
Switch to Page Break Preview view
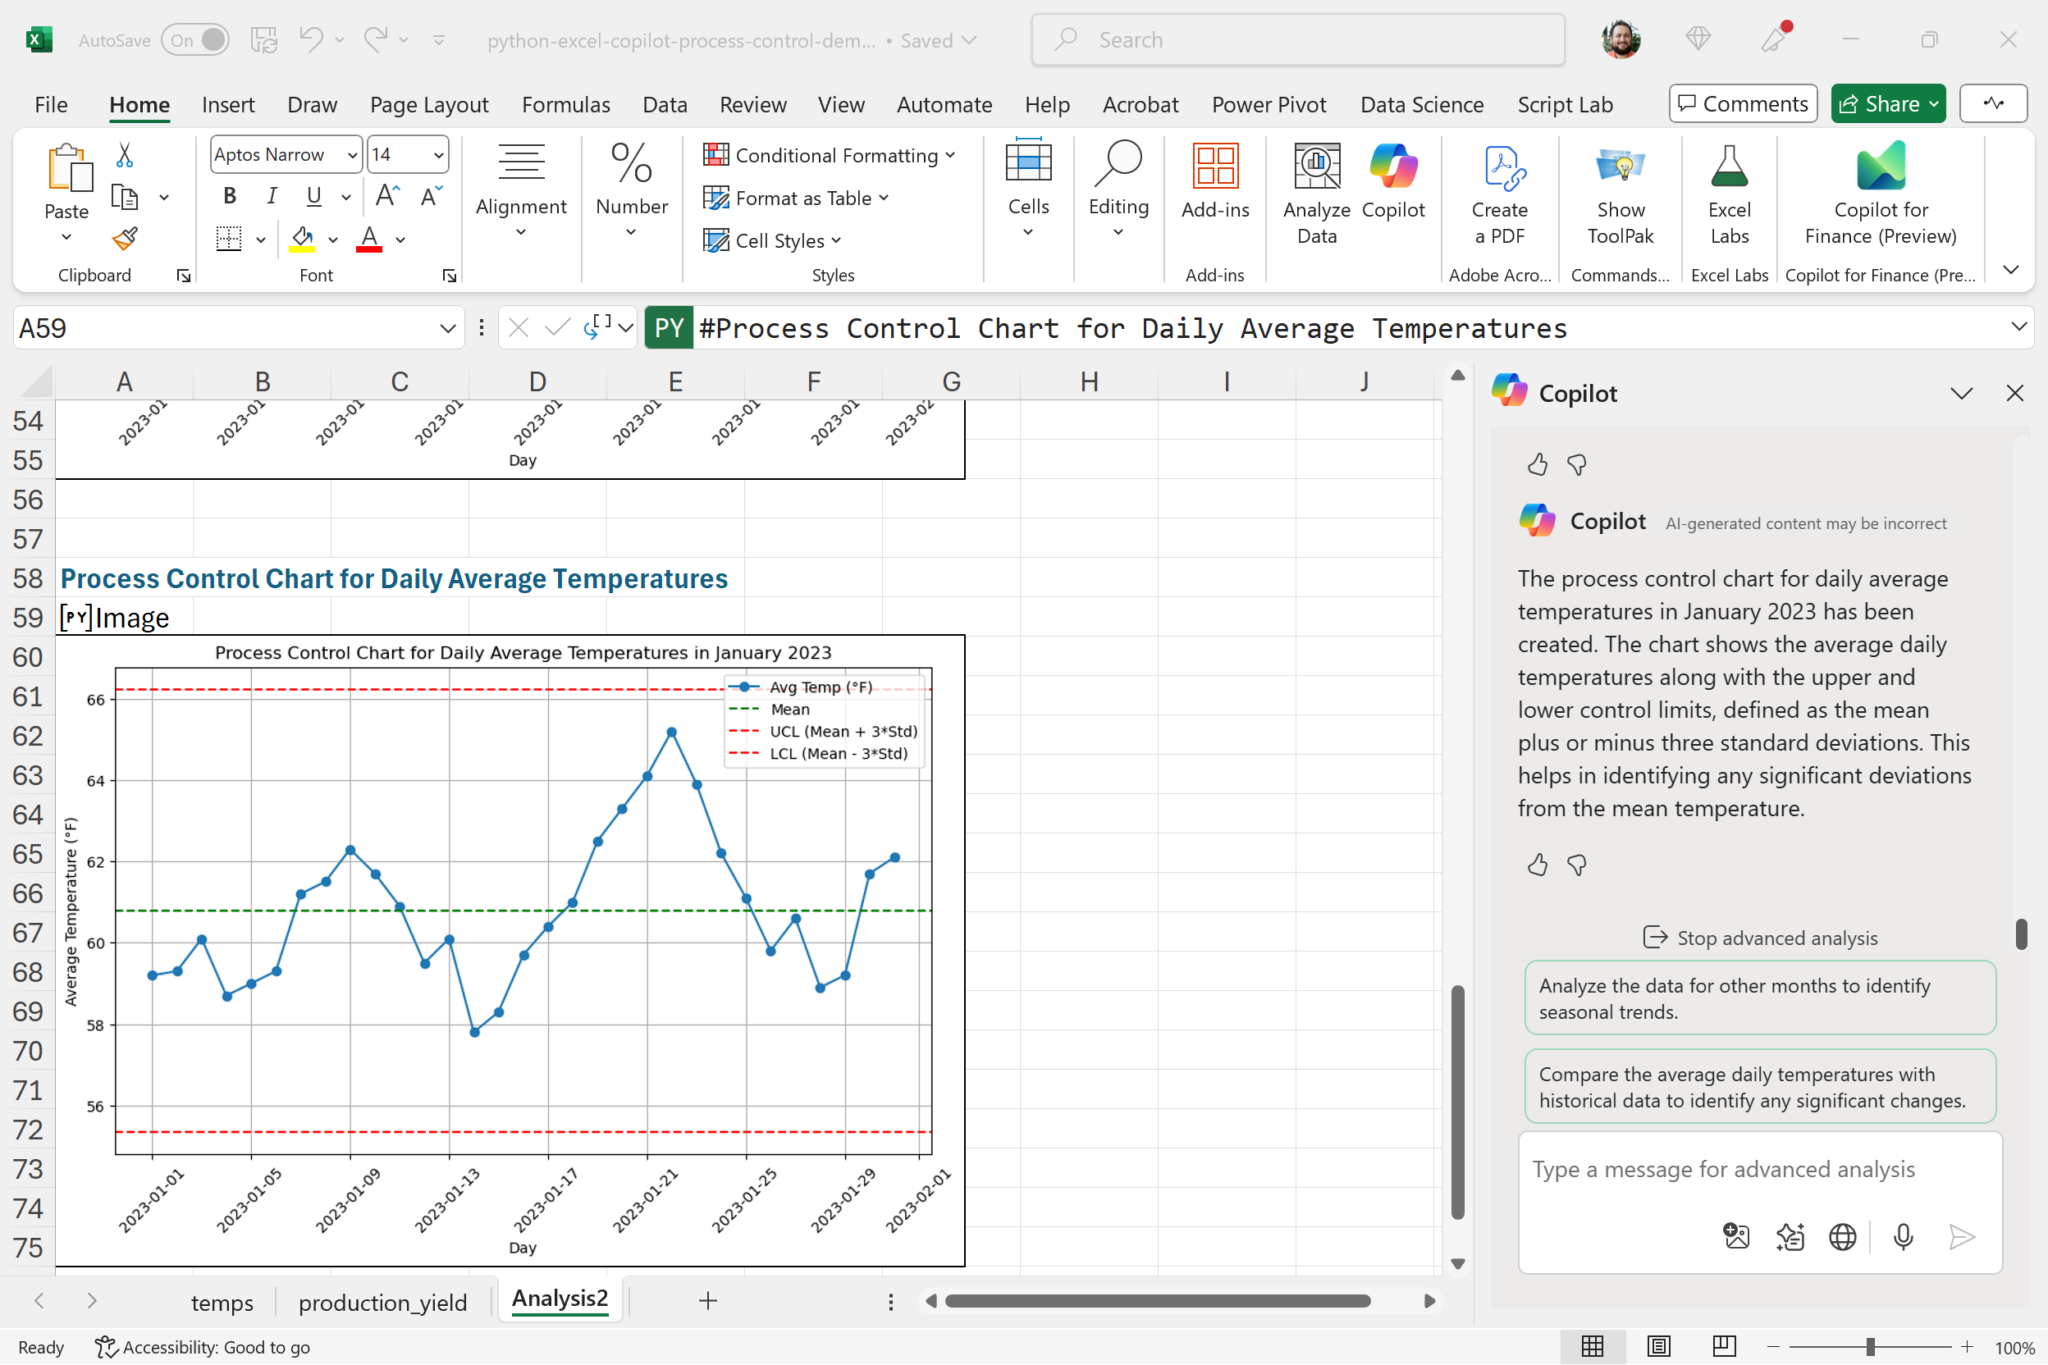(x=1724, y=1347)
